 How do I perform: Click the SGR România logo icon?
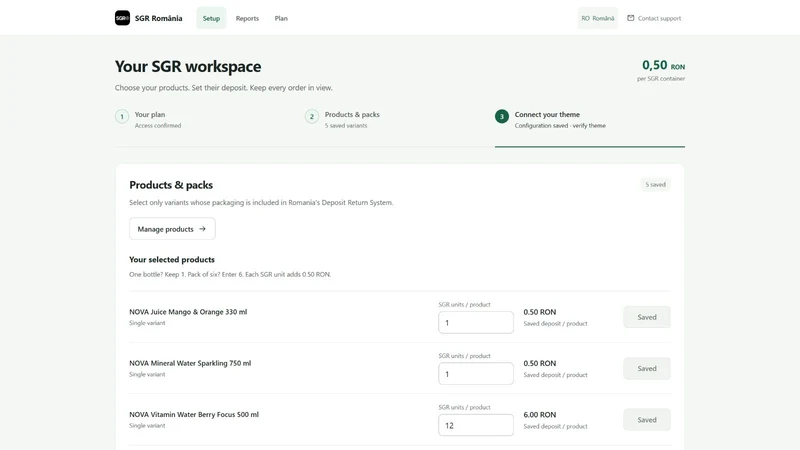click(122, 18)
